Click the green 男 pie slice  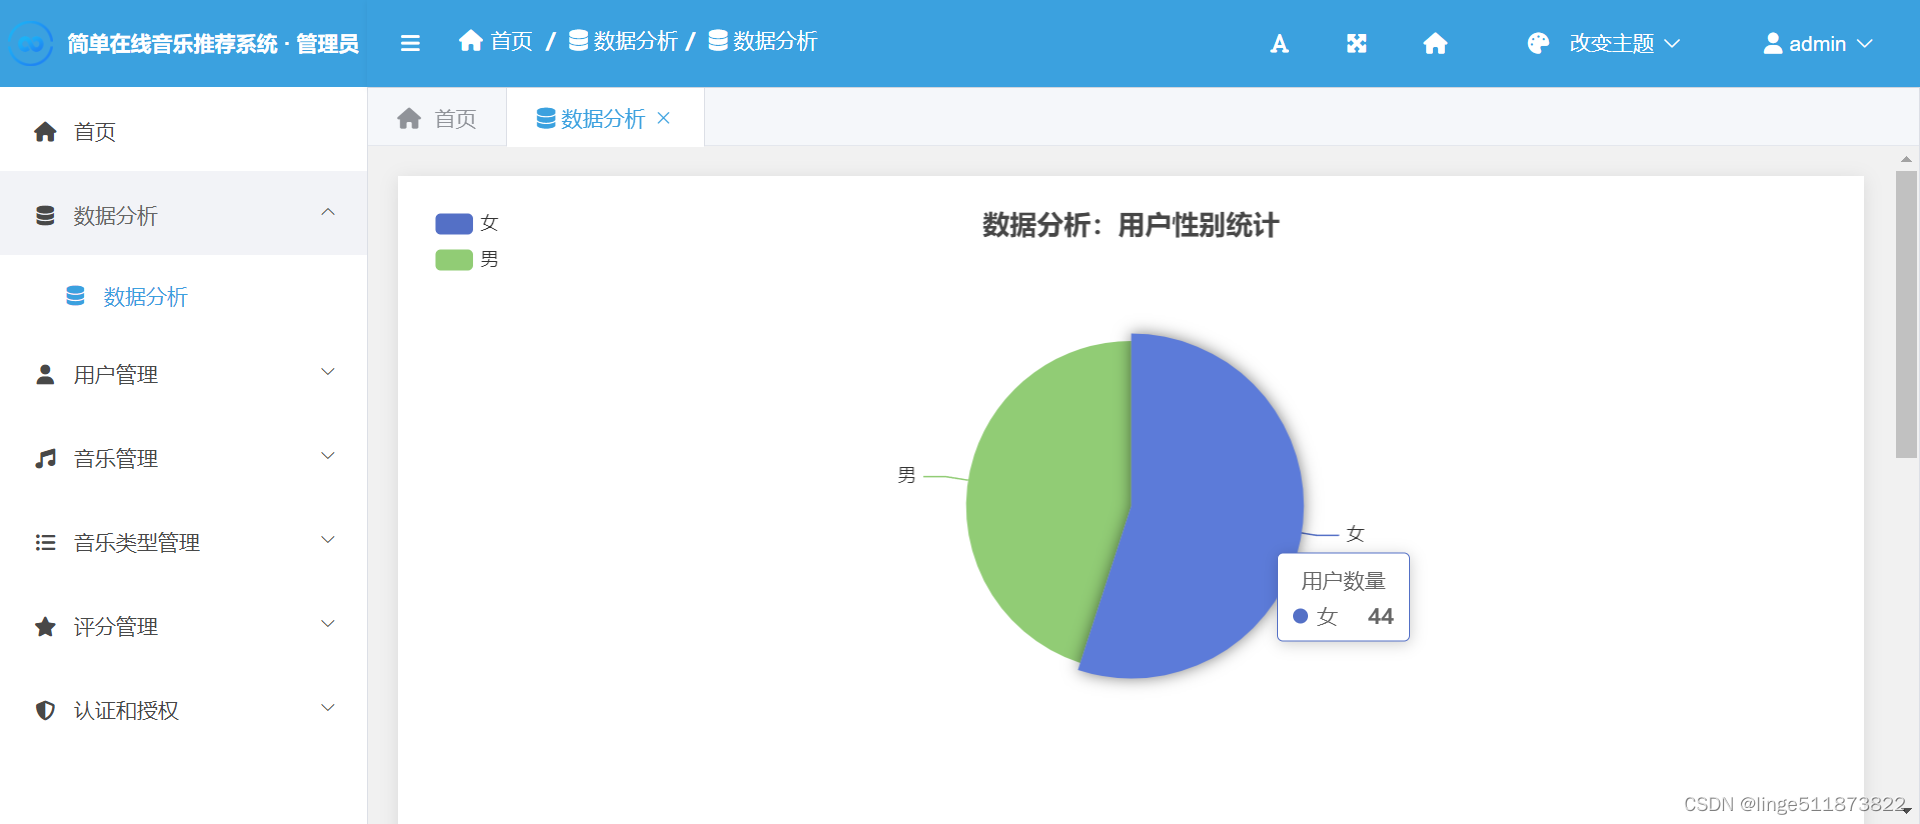pos(1045,500)
